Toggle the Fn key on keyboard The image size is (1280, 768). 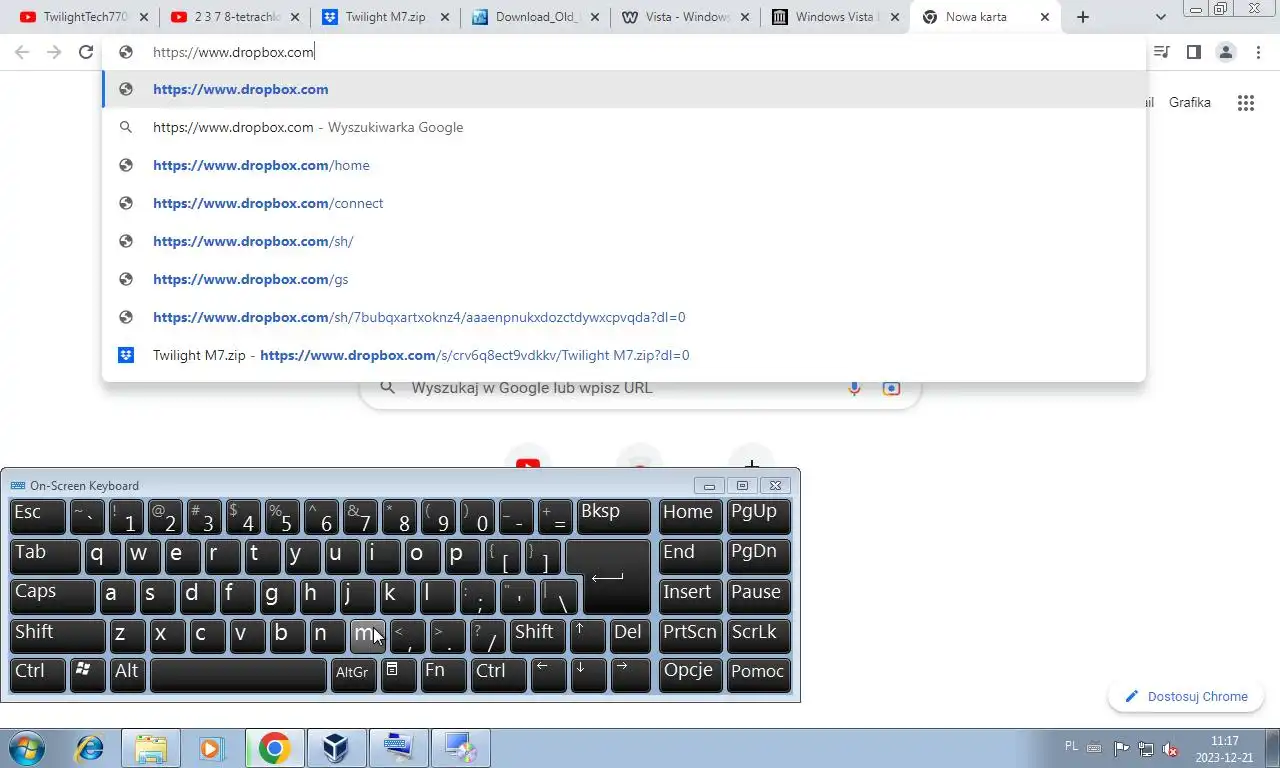click(443, 674)
